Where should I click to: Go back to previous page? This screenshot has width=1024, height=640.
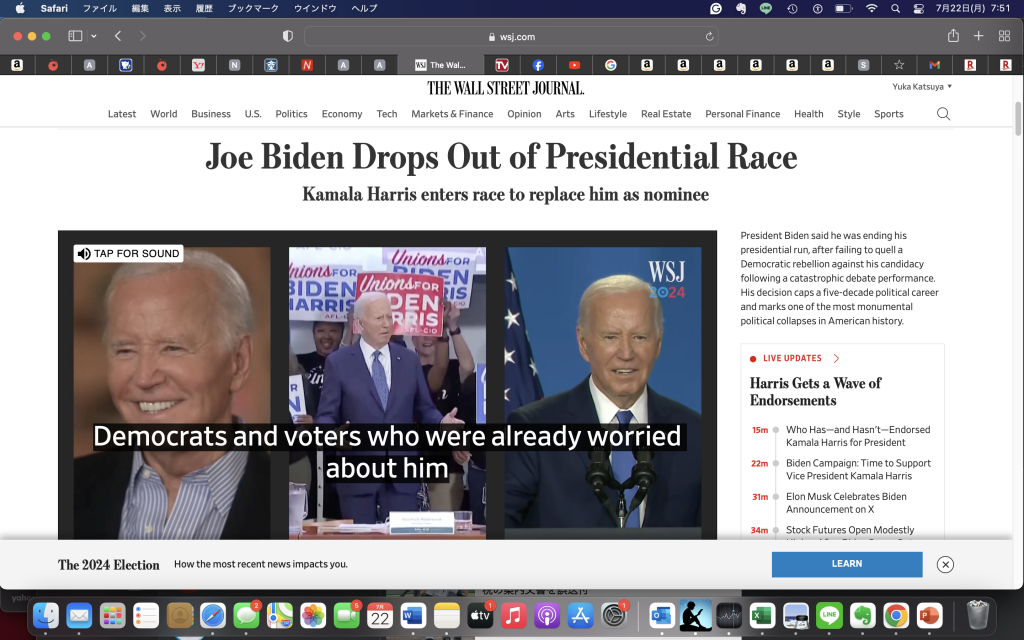[118, 36]
